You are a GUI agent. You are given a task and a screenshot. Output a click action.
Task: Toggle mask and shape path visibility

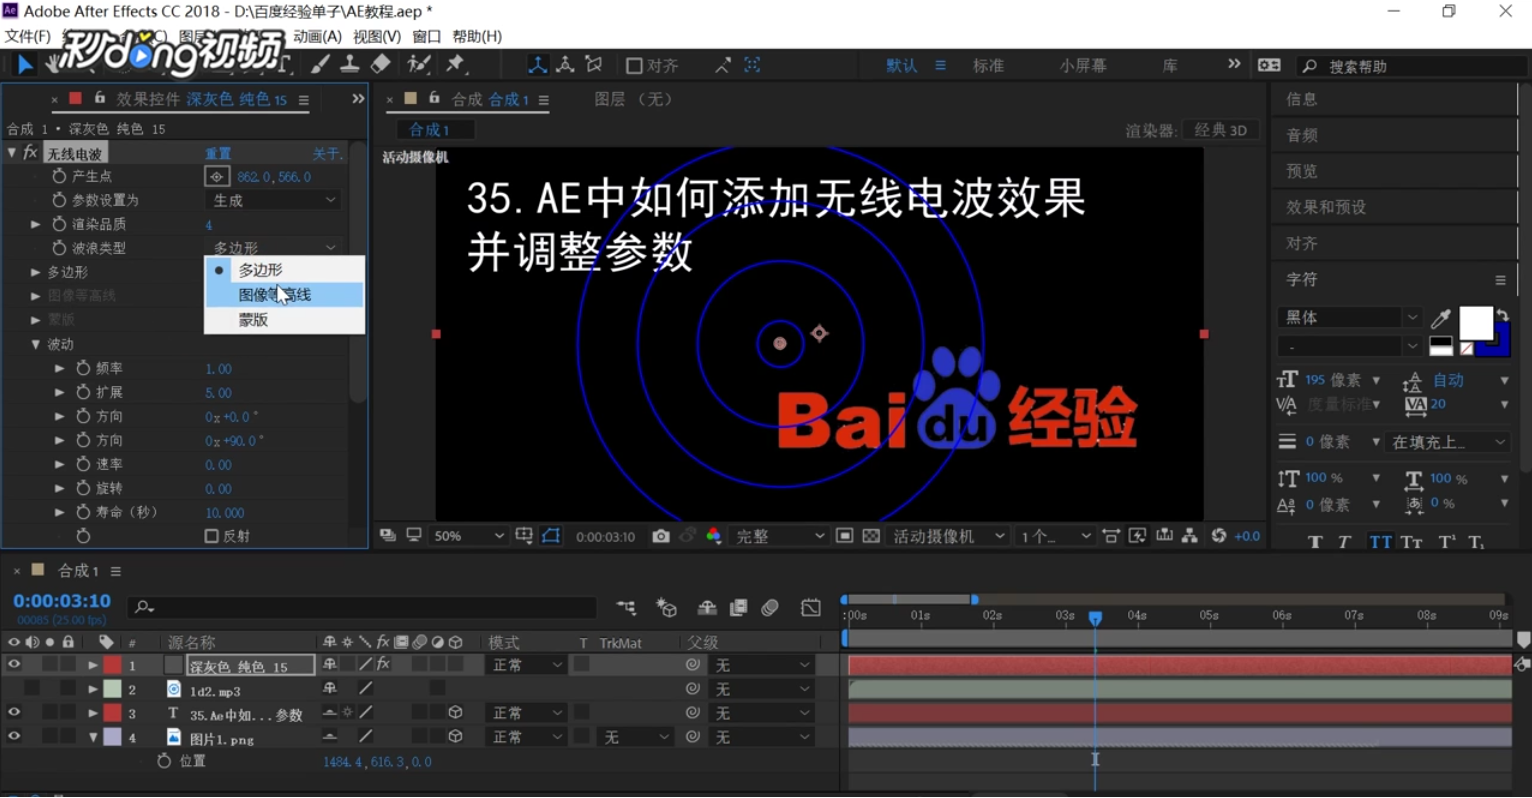click(551, 536)
